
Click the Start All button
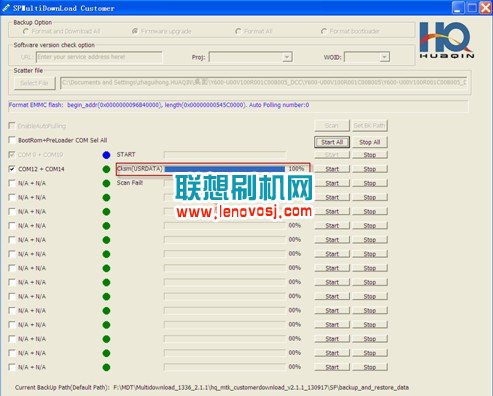click(332, 142)
